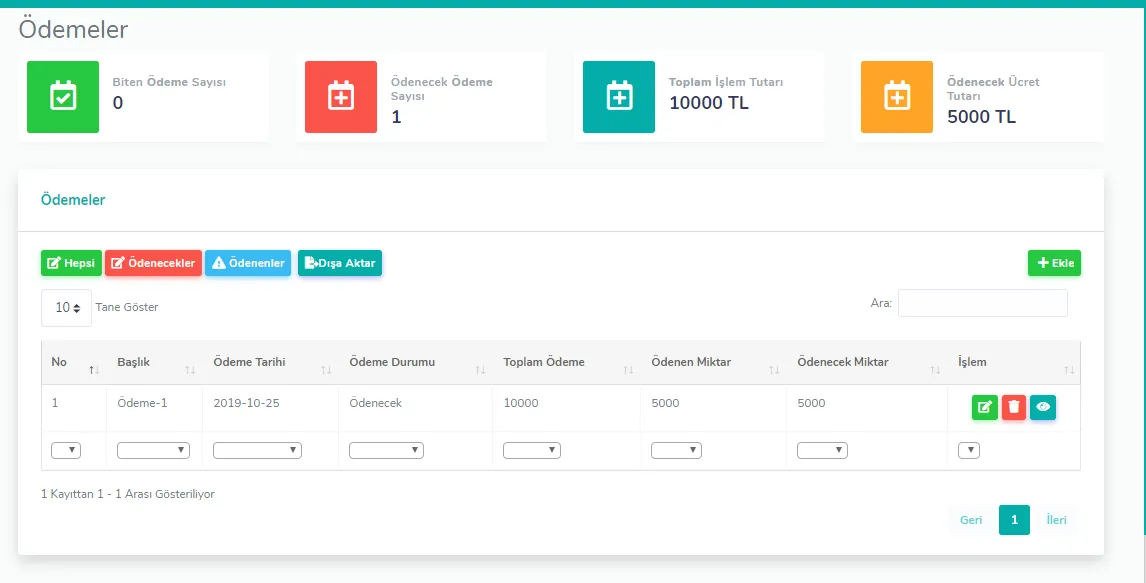
Task: Go to next page with İleri
Action: click(x=1057, y=520)
